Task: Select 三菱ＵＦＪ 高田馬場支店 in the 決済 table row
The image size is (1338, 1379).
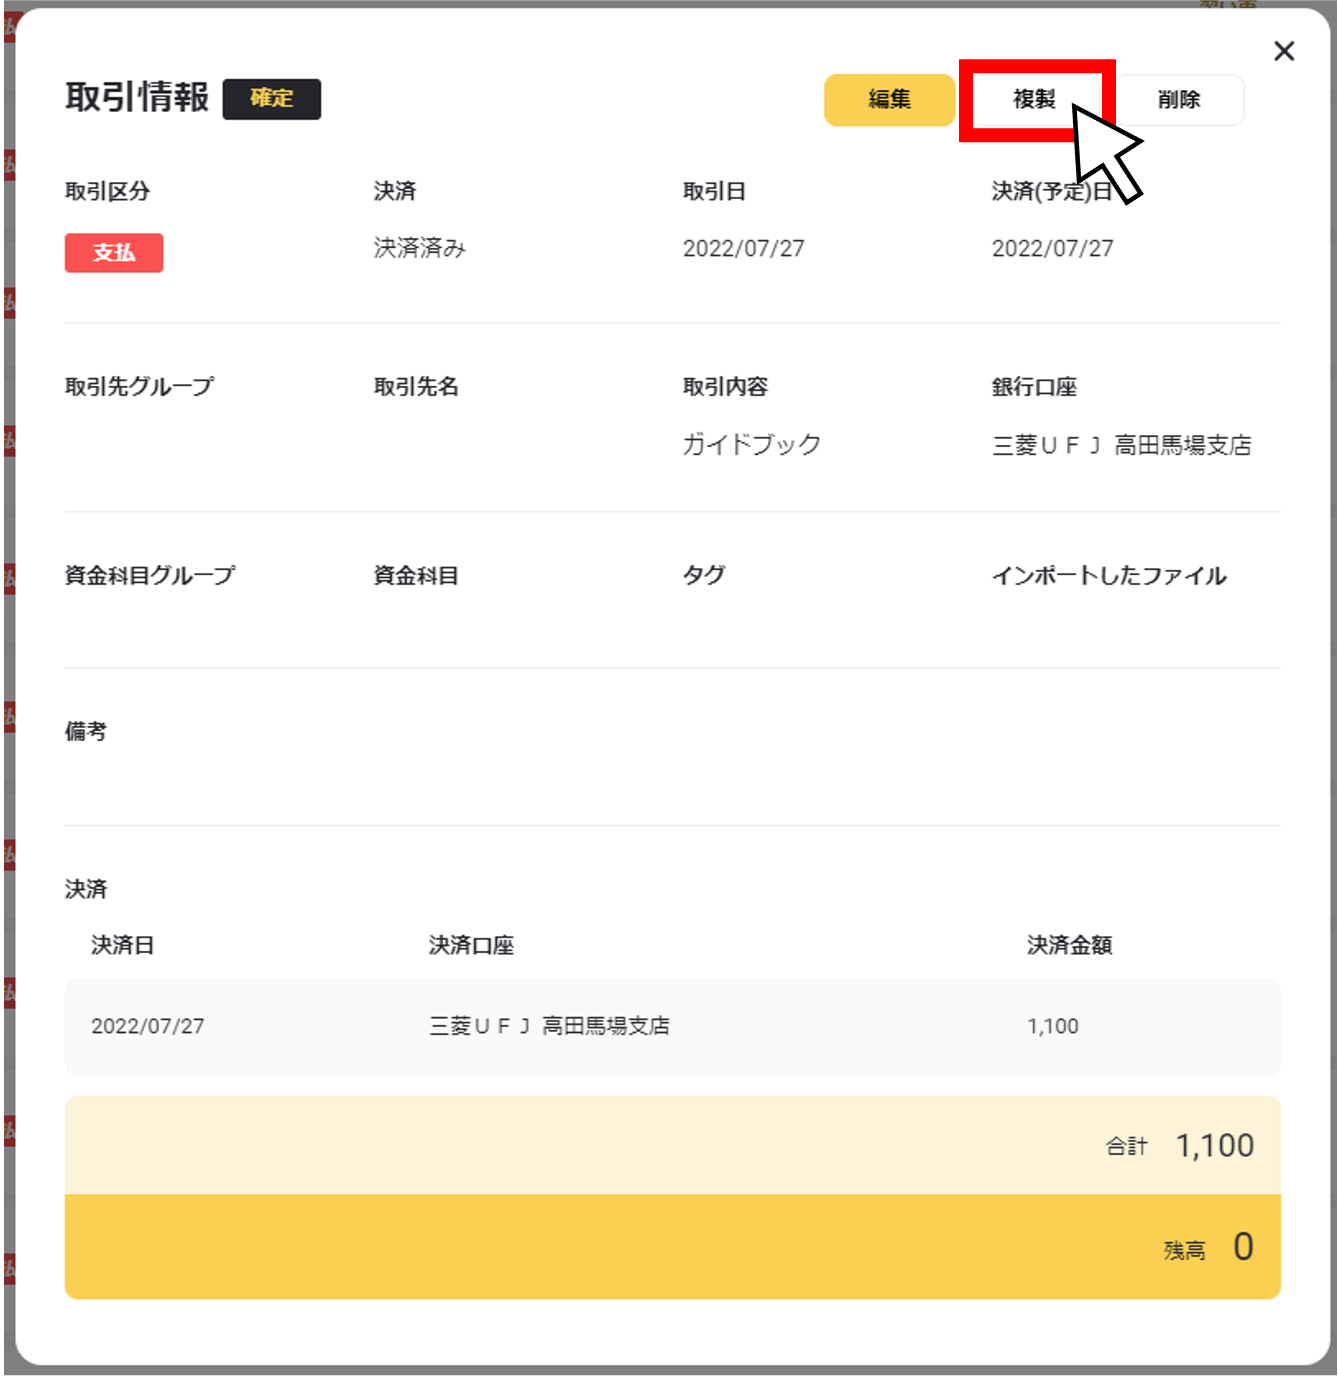Action: [x=549, y=1026]
